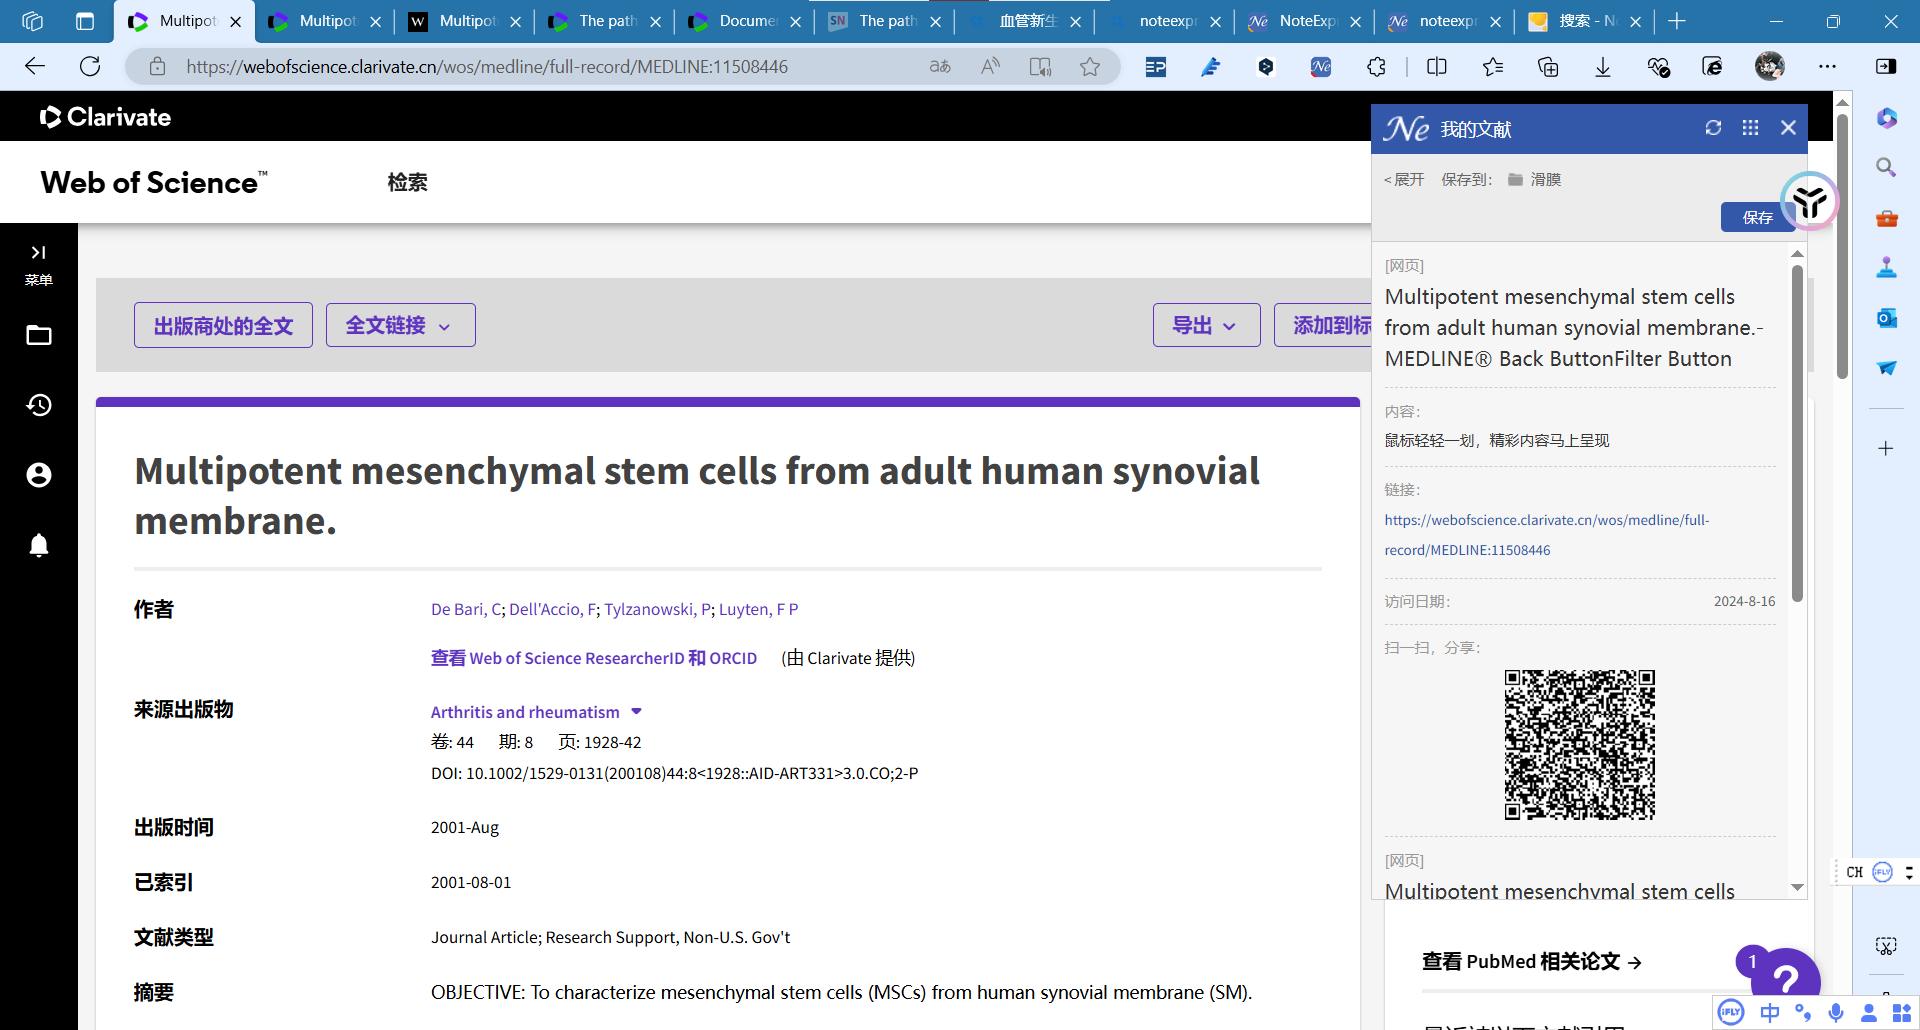This screenshot has width=1920, height=1030.
Task: Click the translate page icon in address bar
Action: point(940,66)
